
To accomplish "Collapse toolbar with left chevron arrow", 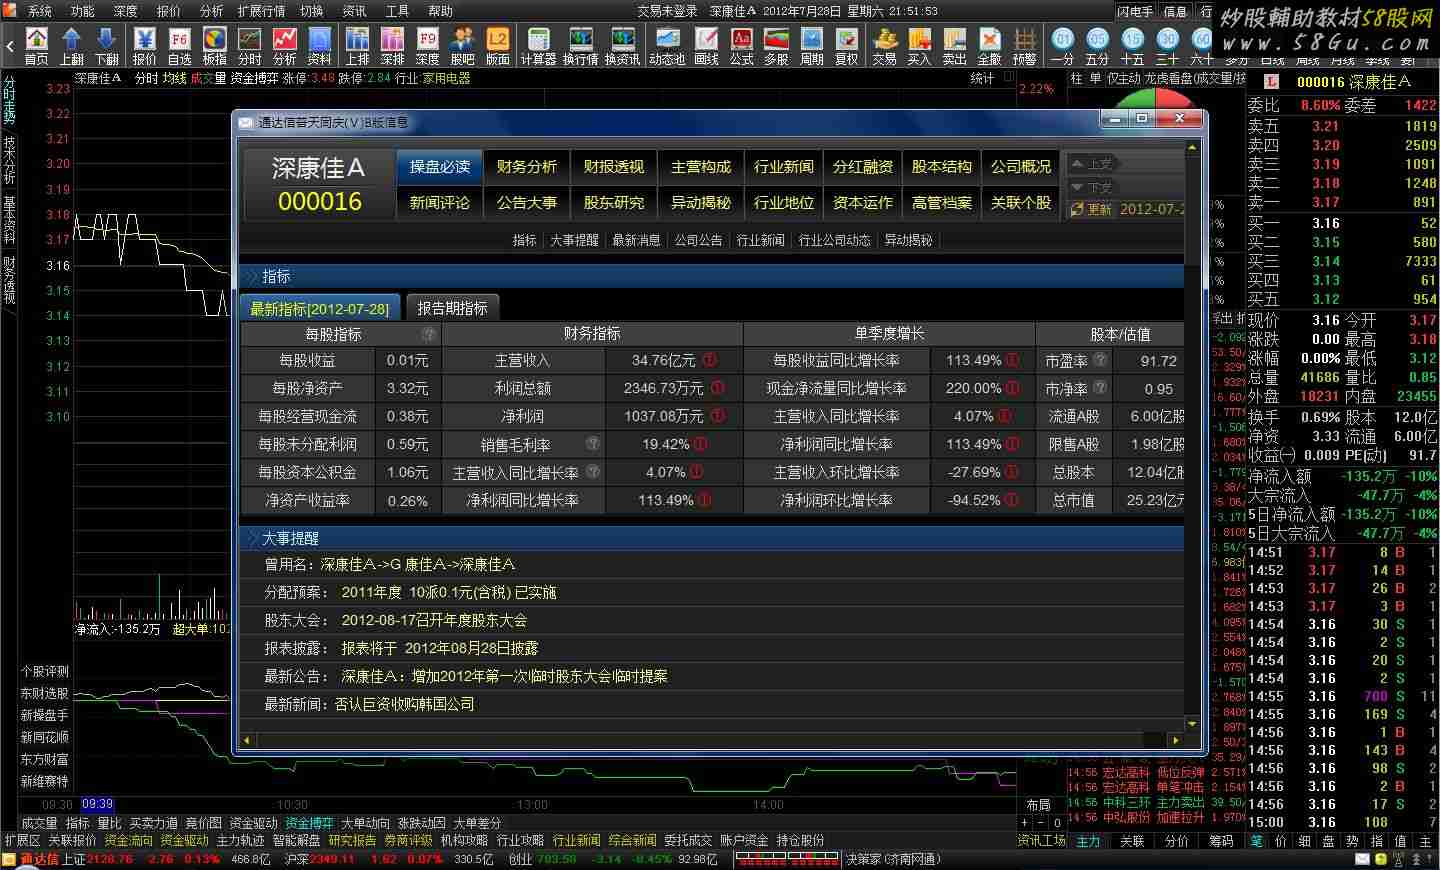I will [x=10, y=46].
